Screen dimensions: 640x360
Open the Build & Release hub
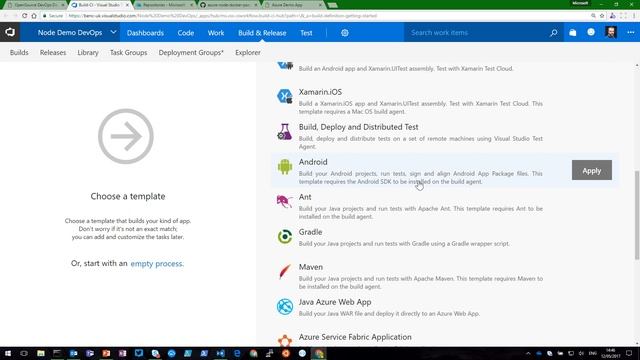[262, 33]
